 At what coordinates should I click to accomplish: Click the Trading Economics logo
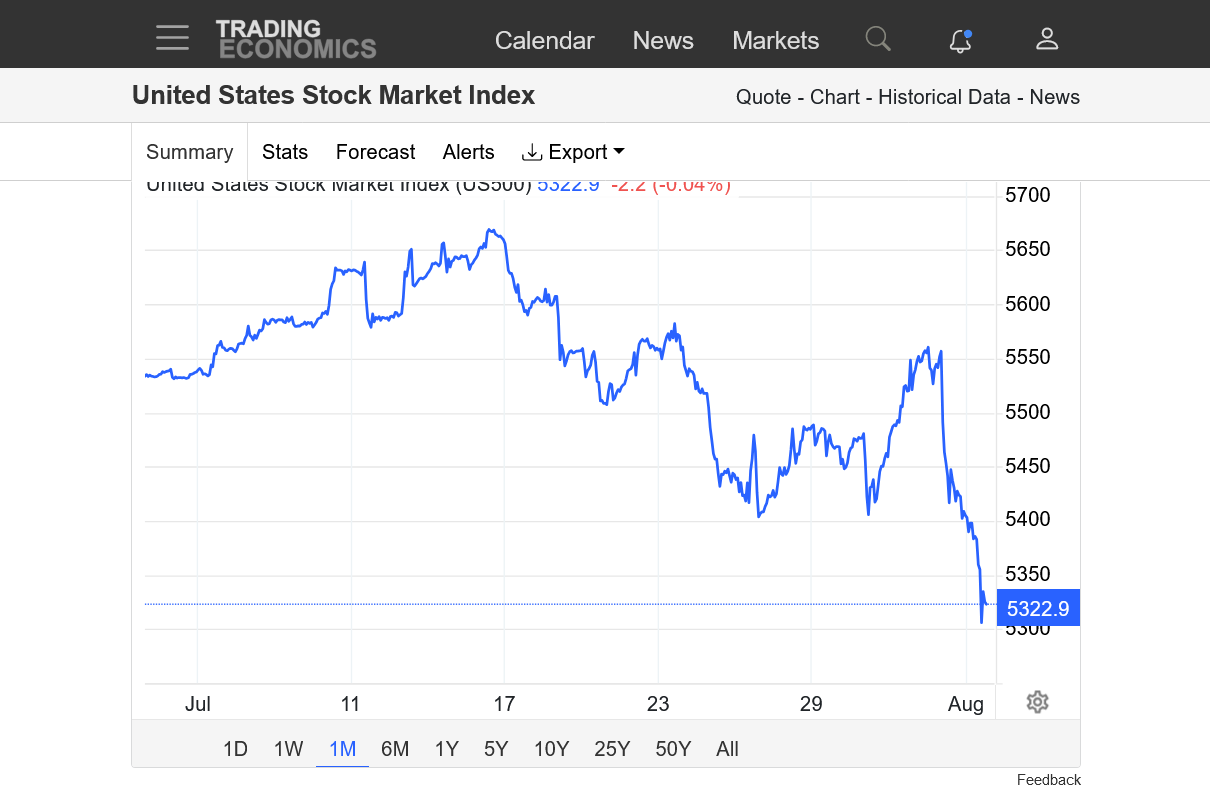pyautogui.click(x=296, y=39)
